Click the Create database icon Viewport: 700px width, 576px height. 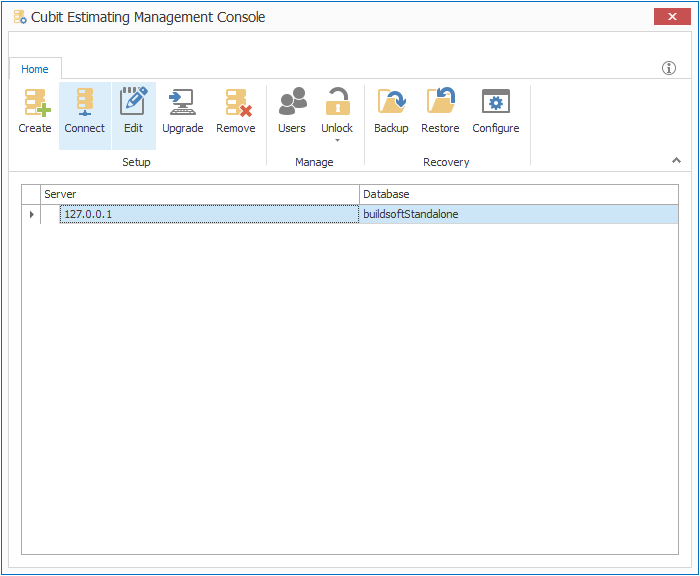[x=35, y=103]
